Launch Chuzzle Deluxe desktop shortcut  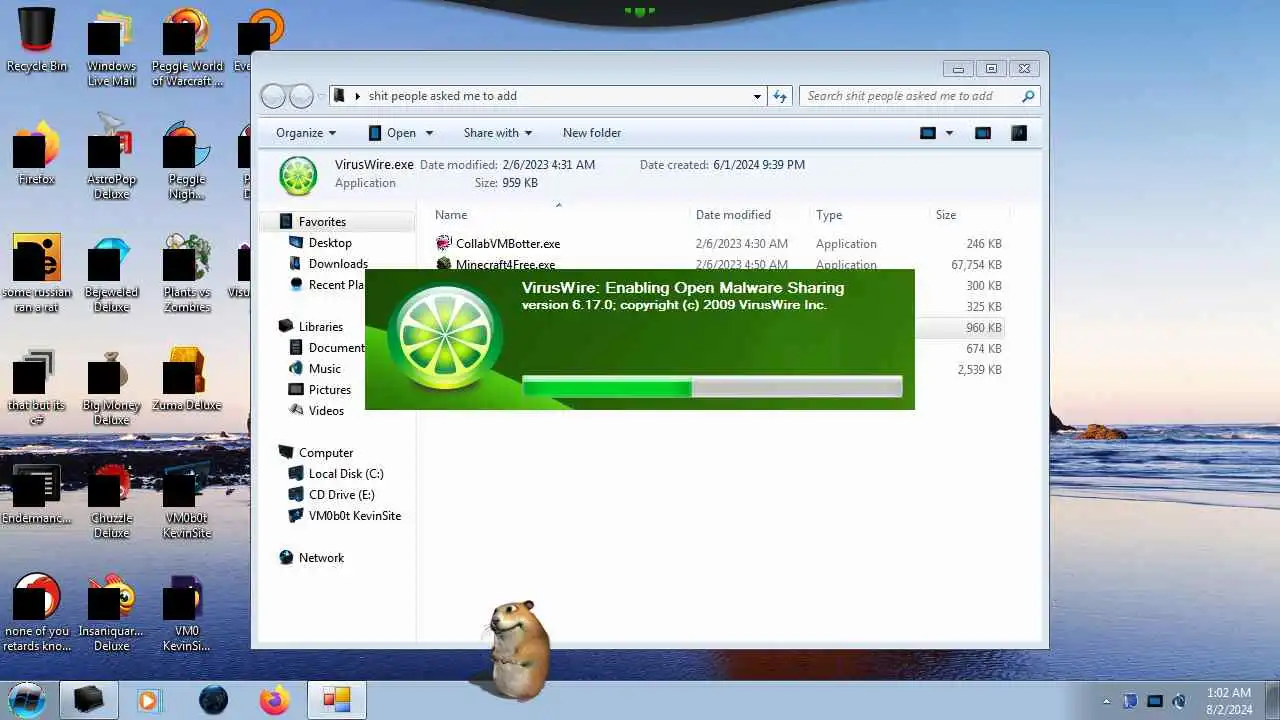(111, 500)
